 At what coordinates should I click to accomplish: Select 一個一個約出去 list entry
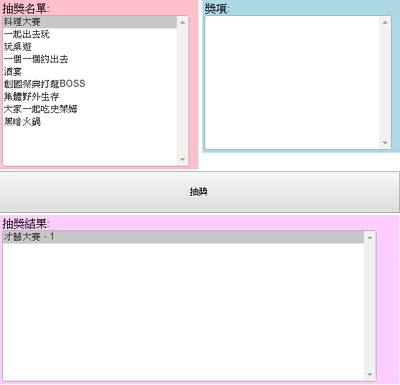point(90,59)
